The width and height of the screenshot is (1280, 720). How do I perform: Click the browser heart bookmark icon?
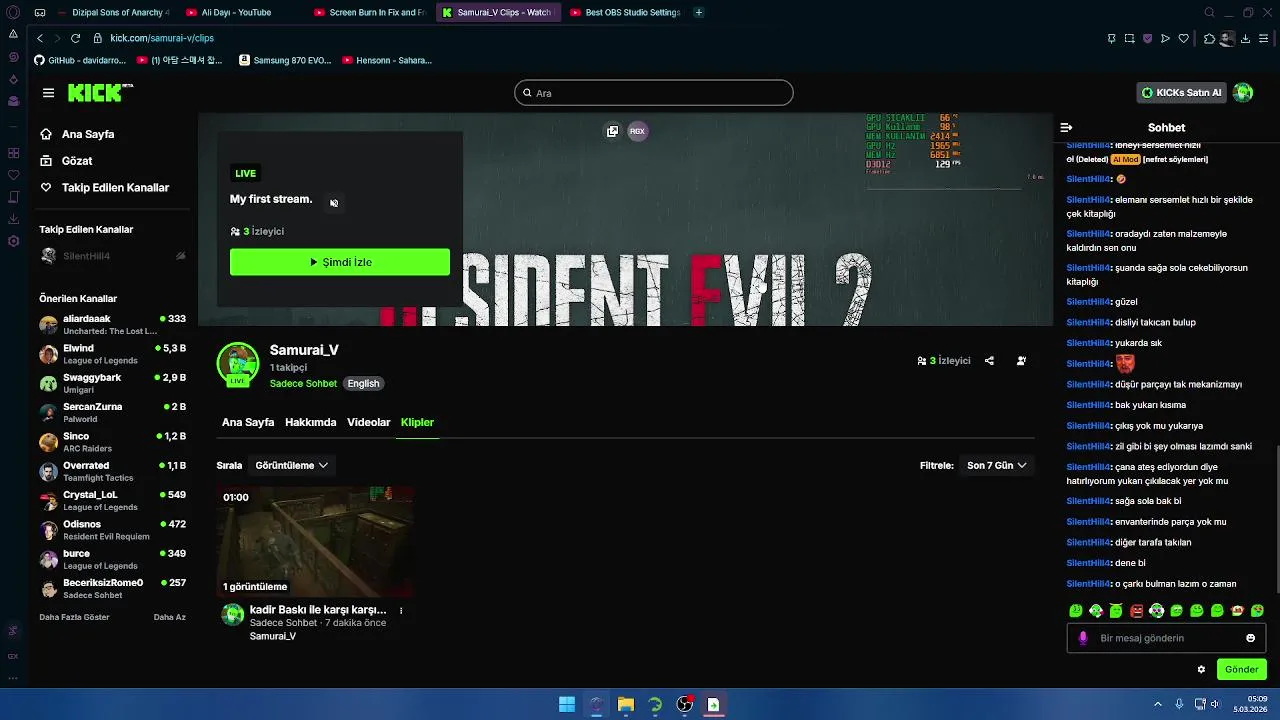click(1183, 38)
